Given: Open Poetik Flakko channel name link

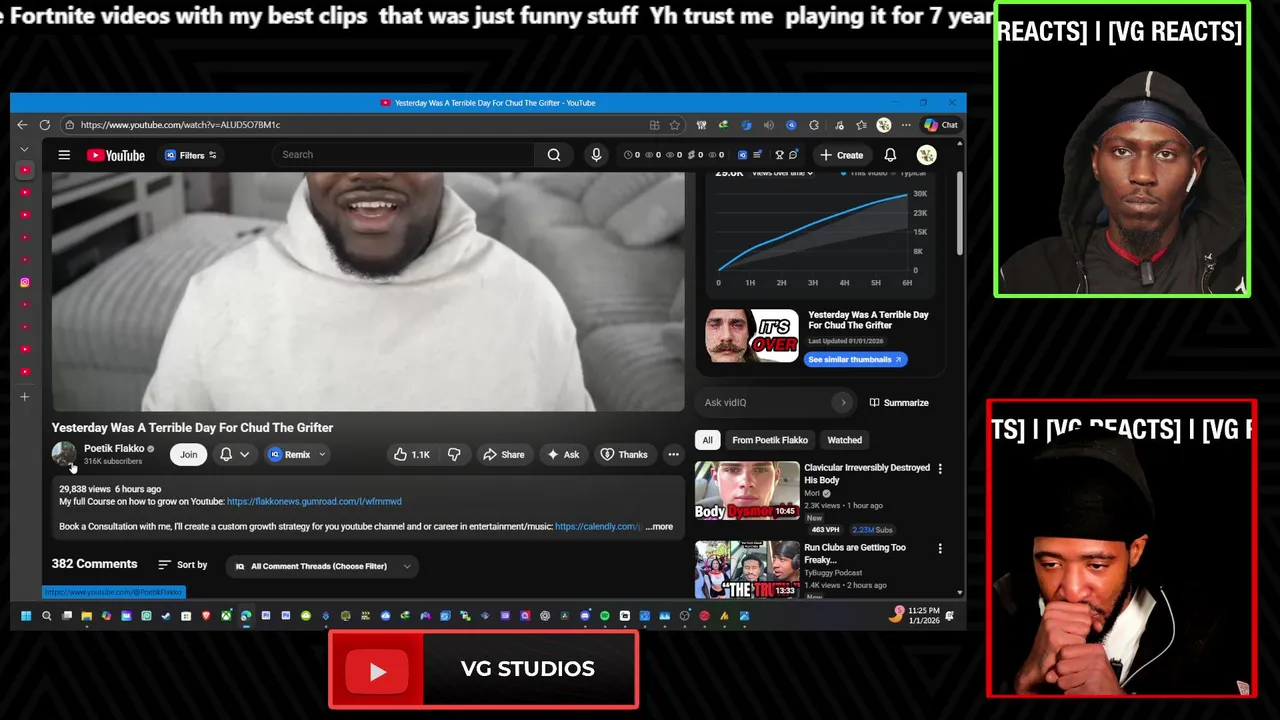Looking at the screenshot, I should coord(114,449).
